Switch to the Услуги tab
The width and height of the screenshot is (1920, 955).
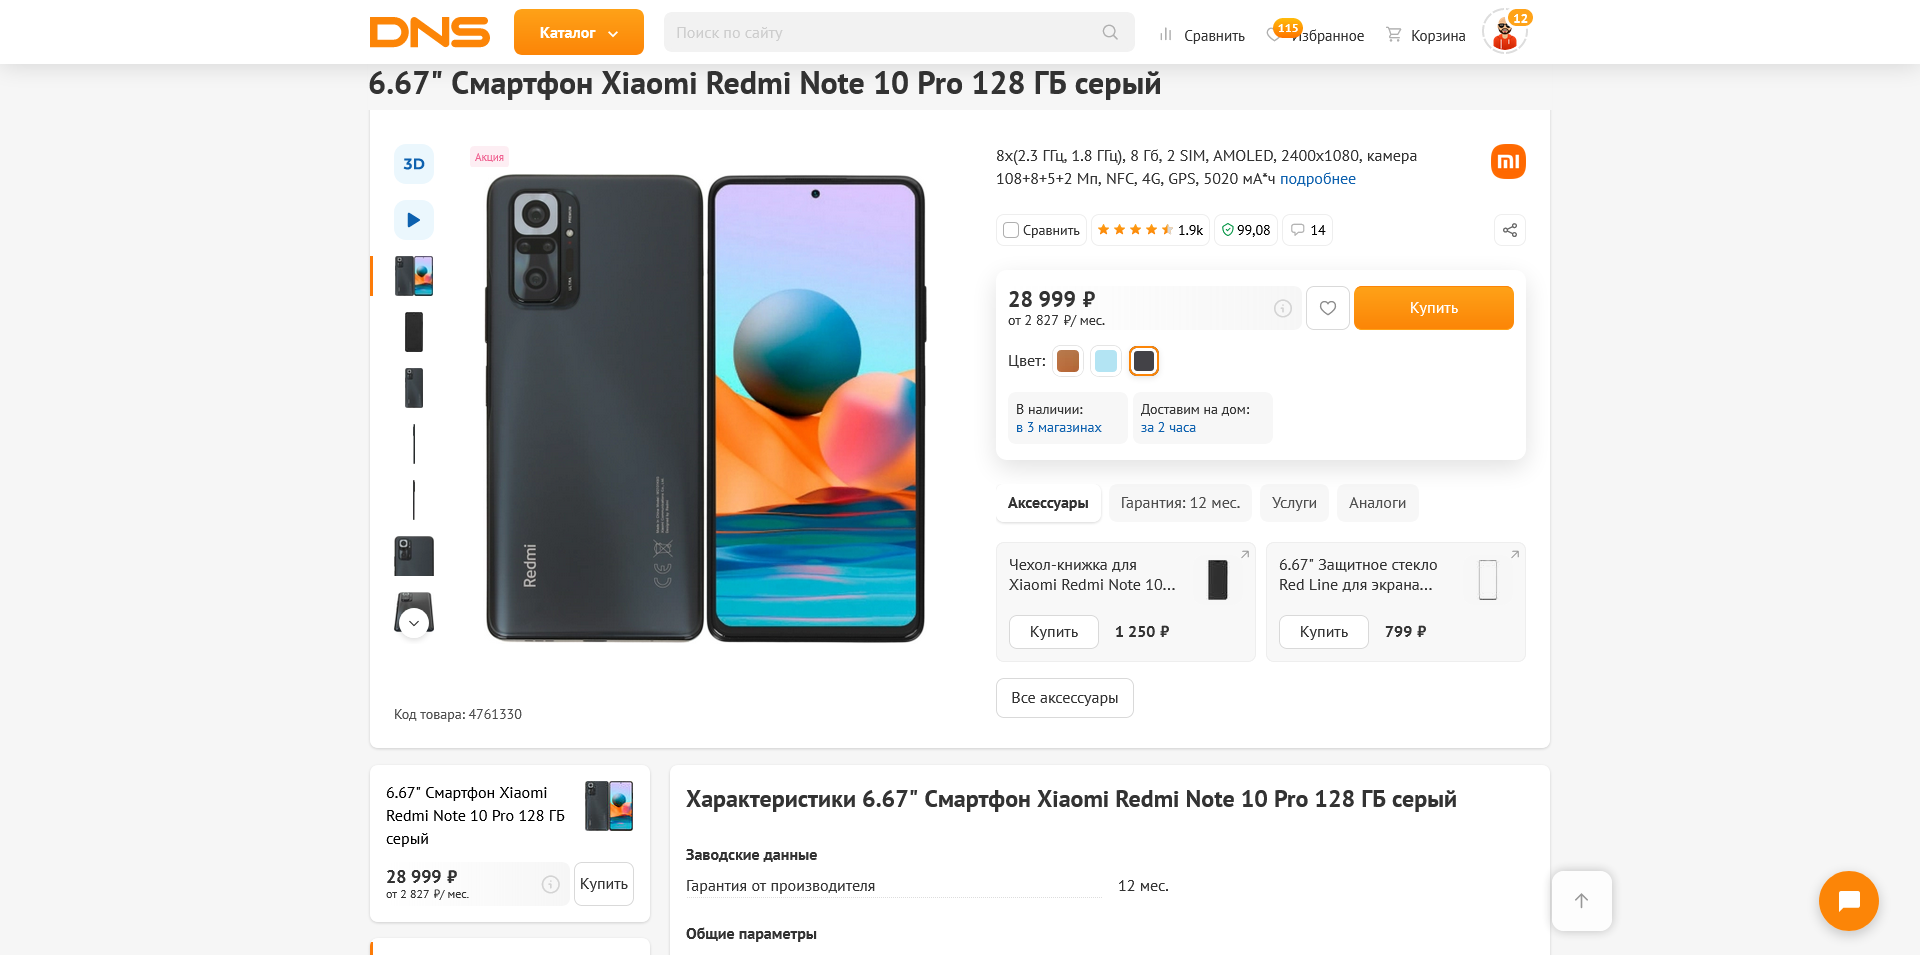point(1294,503)
